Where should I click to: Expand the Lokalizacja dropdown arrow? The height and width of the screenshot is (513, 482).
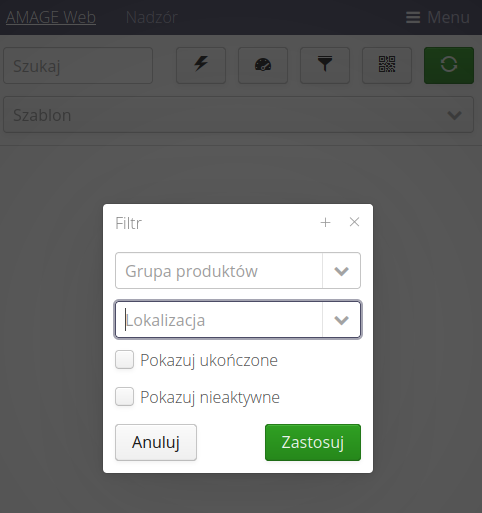[341, 320]
